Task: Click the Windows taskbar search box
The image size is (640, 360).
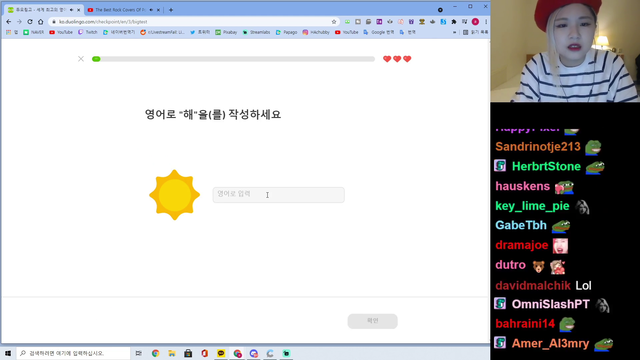Action: (73, 353)
